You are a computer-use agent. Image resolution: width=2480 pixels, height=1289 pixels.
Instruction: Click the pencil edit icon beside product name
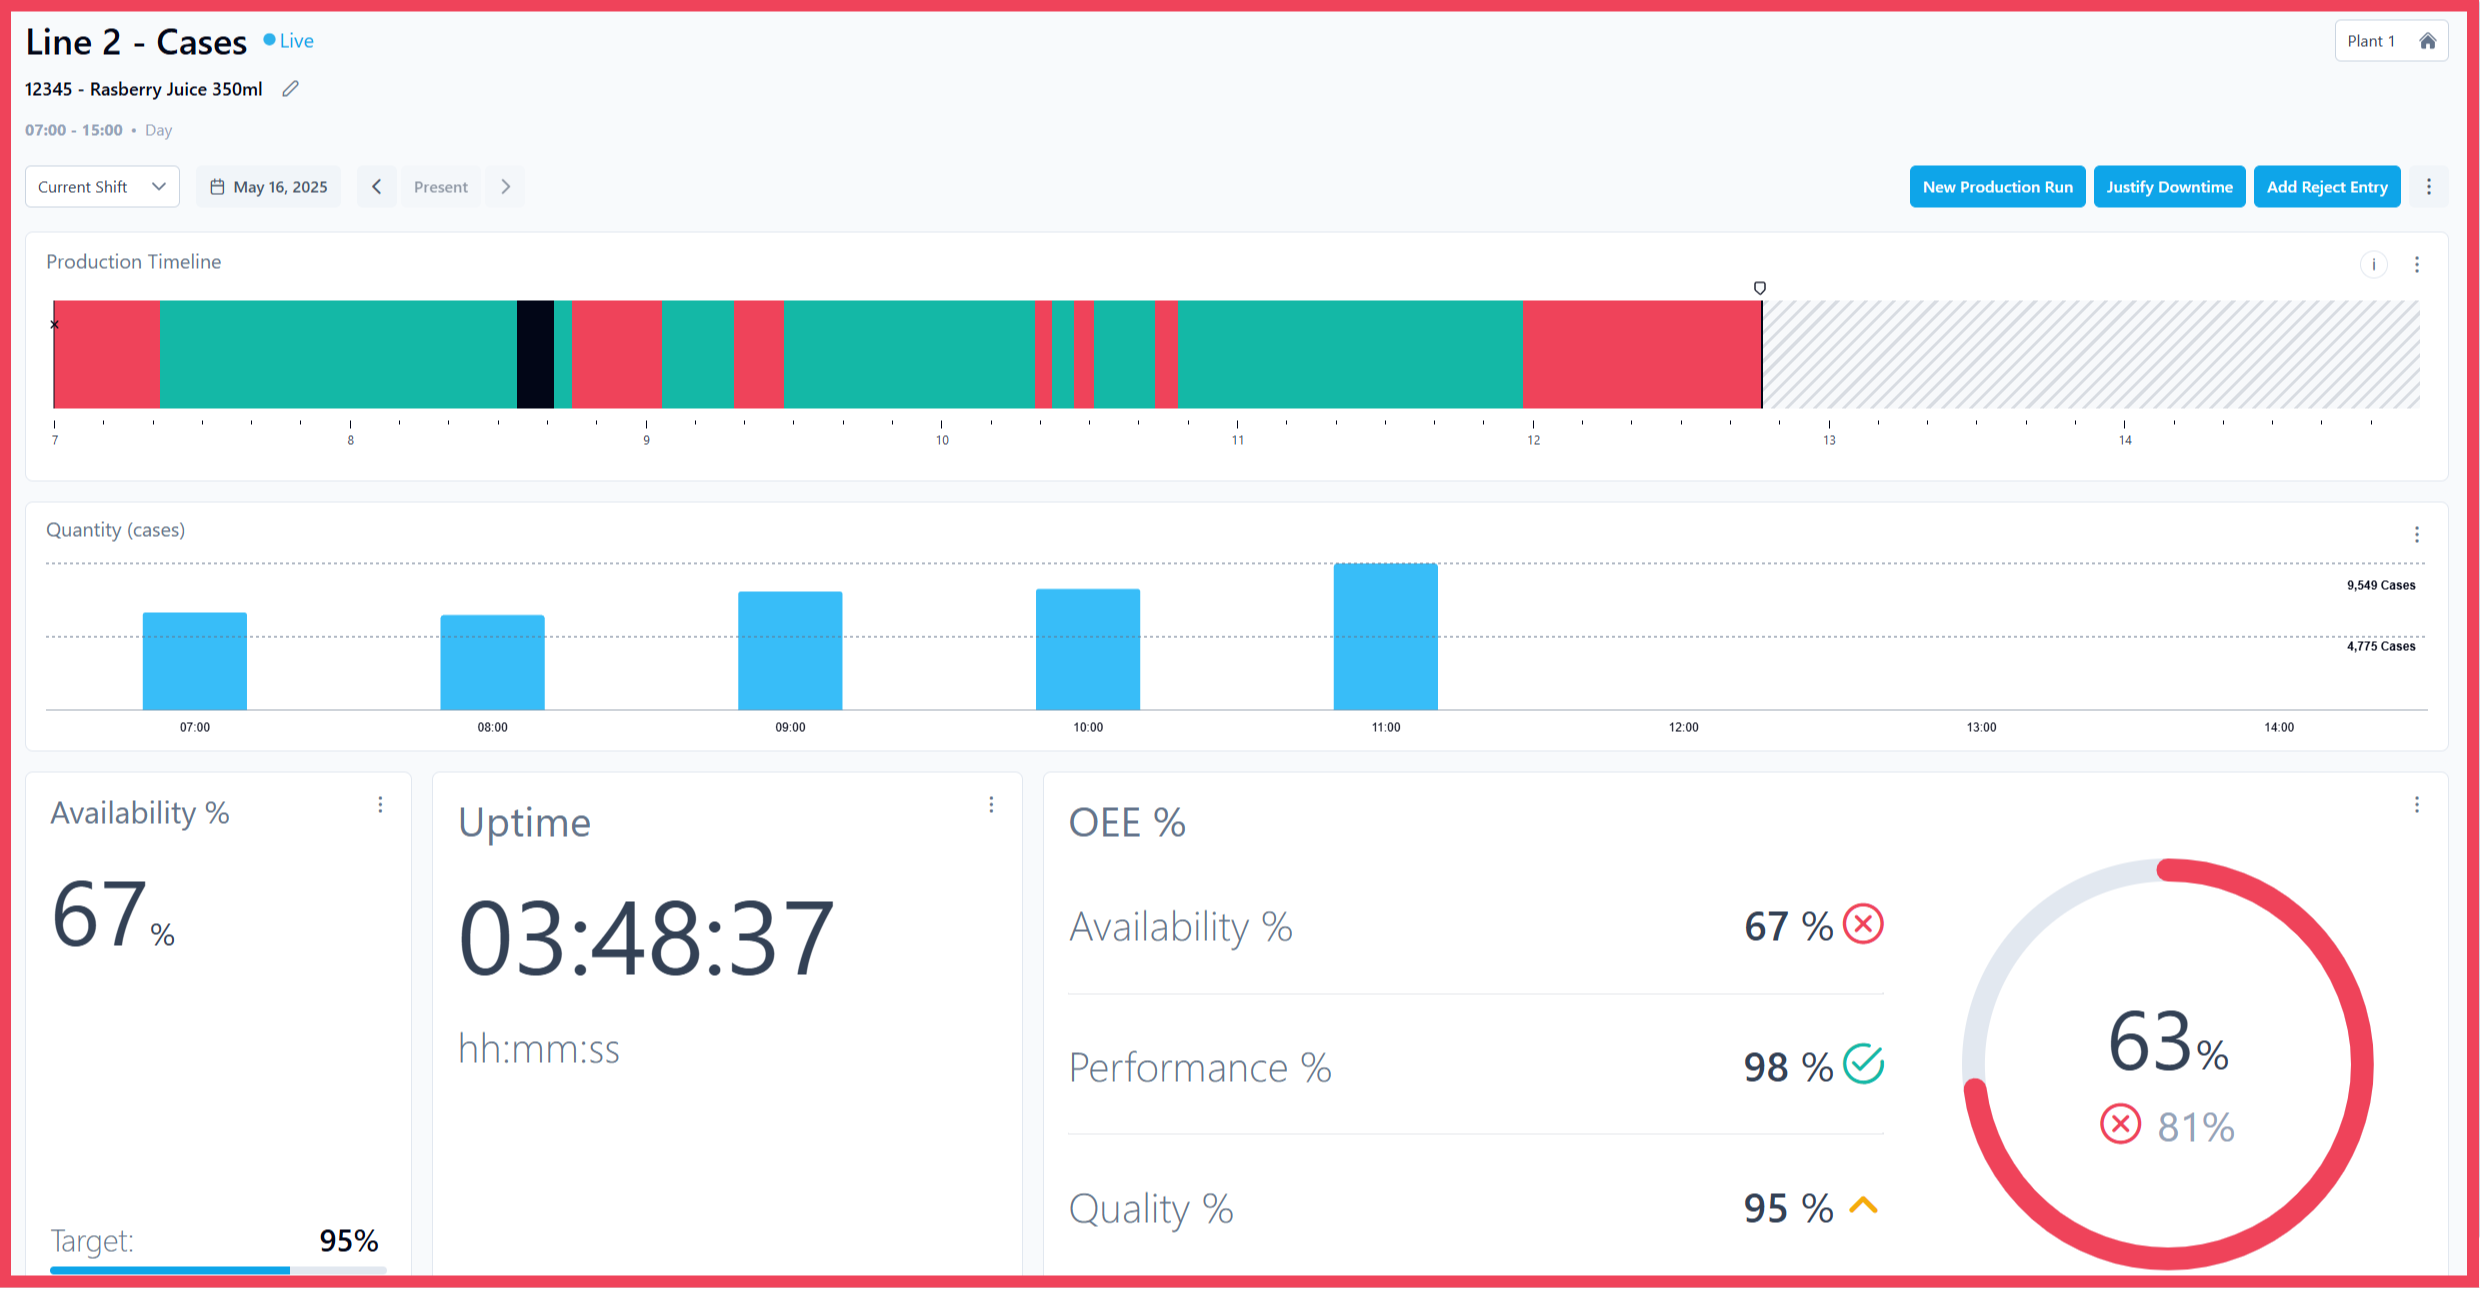click(290, 89)
